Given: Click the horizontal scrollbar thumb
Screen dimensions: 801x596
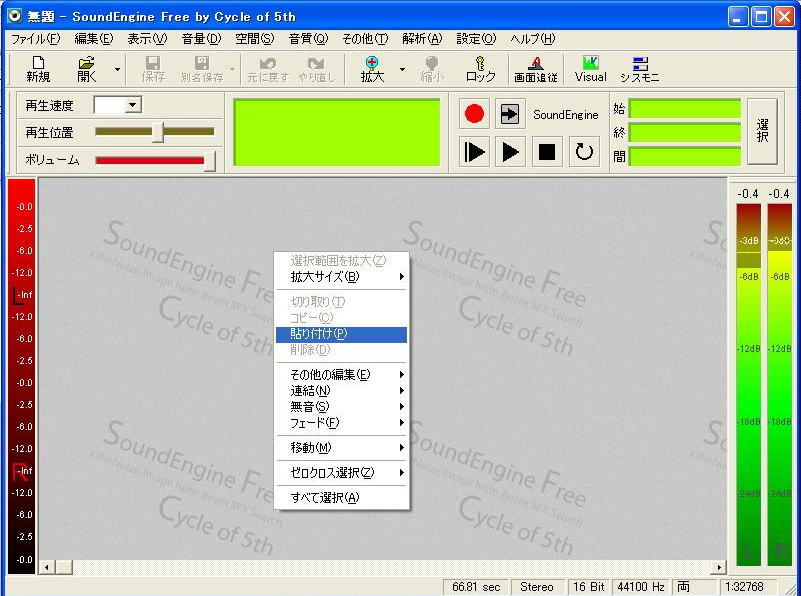Looking at the screenshot, I should click(63, 567).
